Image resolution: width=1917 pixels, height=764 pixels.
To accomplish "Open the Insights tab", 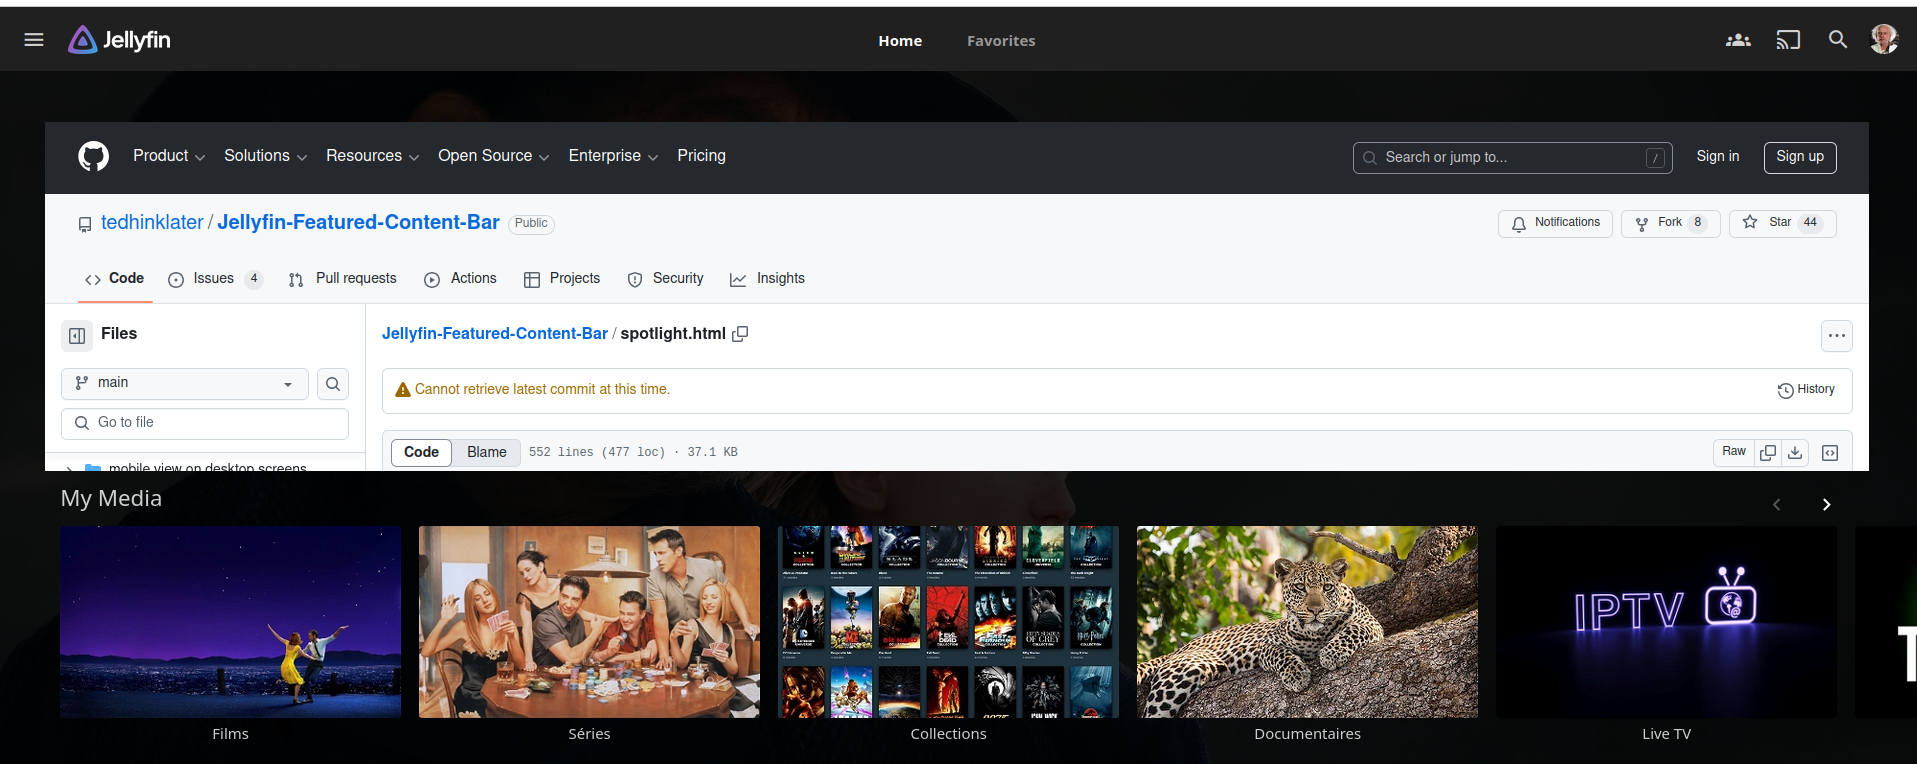I will 767,279.
